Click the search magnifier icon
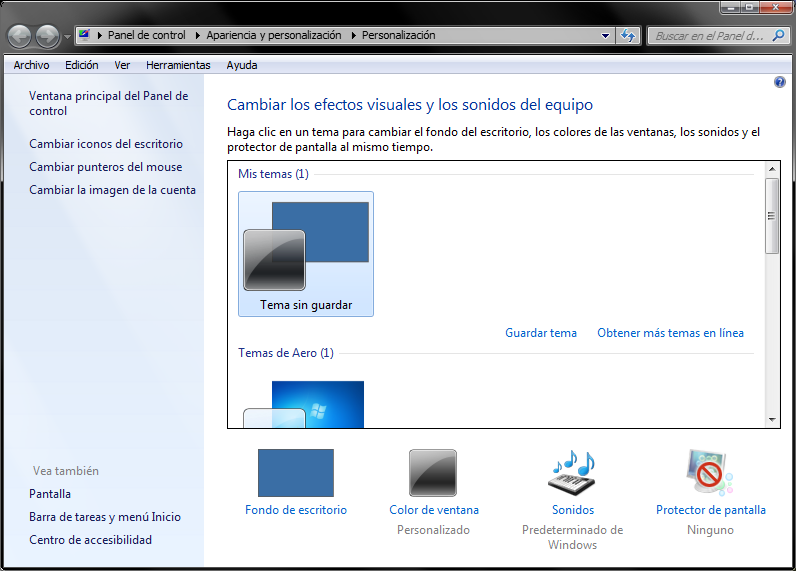The height and width of the screenshot is (571, 796). click(x=780, y=35)
